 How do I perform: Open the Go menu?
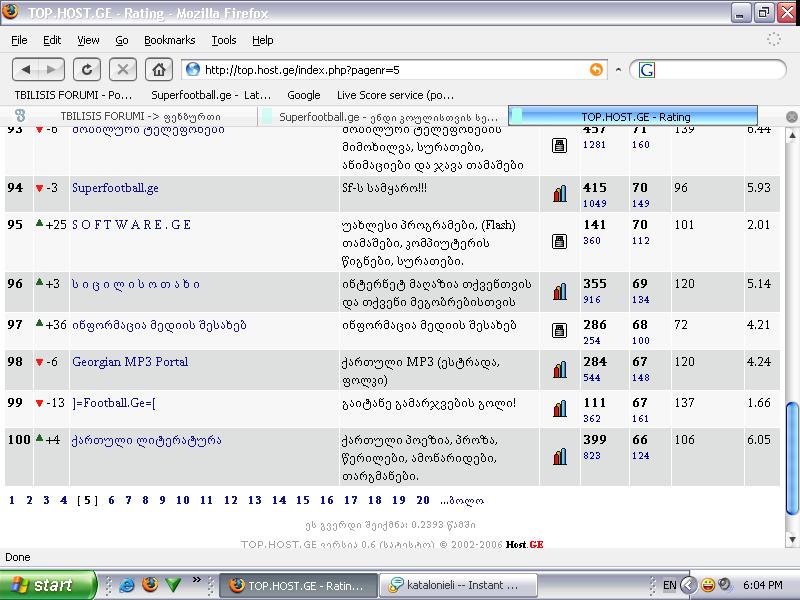click(121, 40)
